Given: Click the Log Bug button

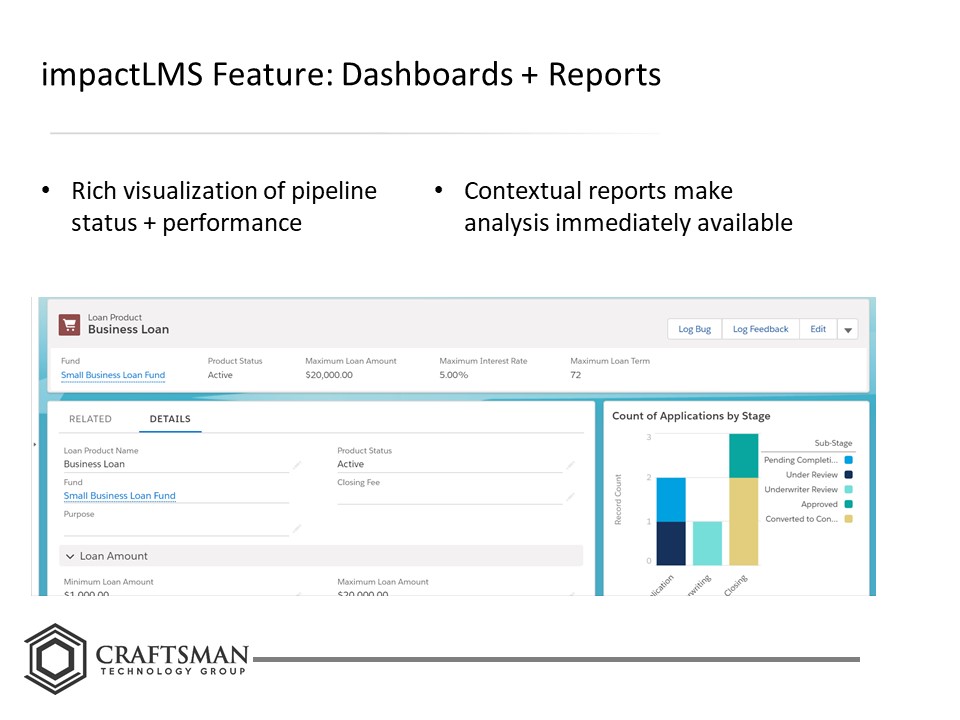Looking at the screenshot, I should (694, 329).
